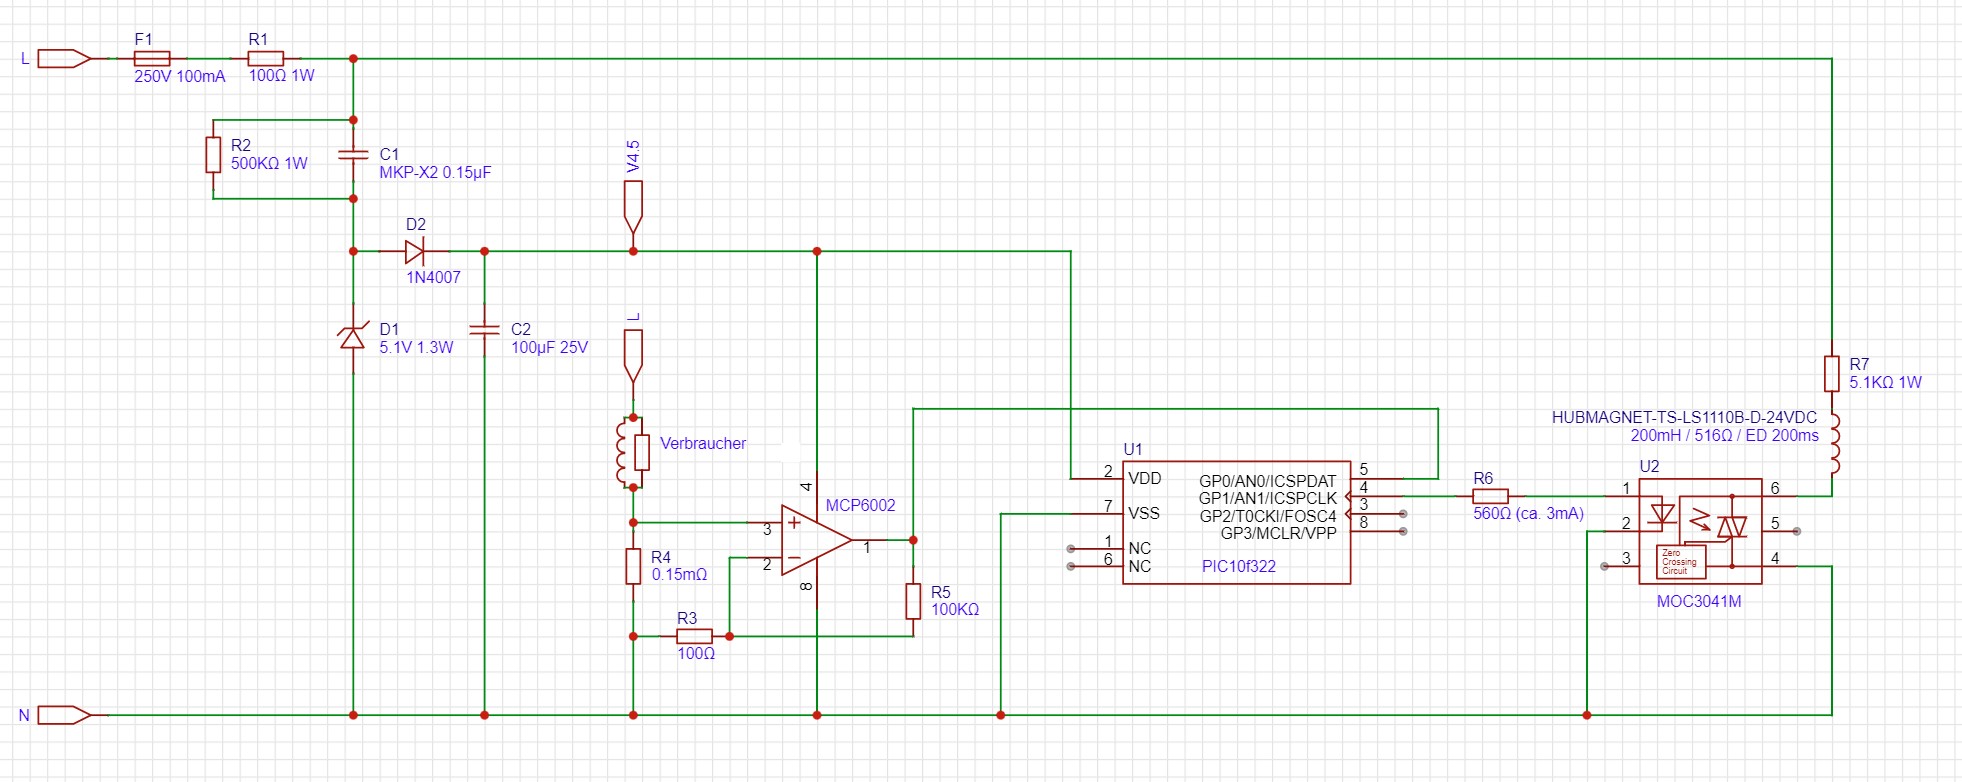Click the R3 100Ω resistor symbol
1962x782 pixels.
[x=694, y=636]
